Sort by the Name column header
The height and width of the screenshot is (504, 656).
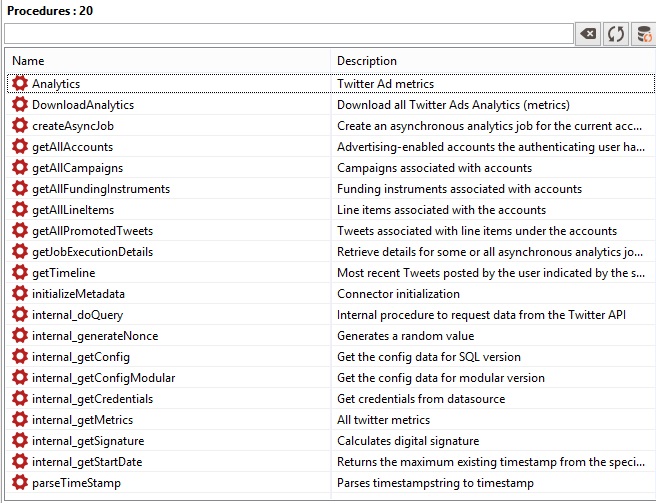click(x=168, y=61)
